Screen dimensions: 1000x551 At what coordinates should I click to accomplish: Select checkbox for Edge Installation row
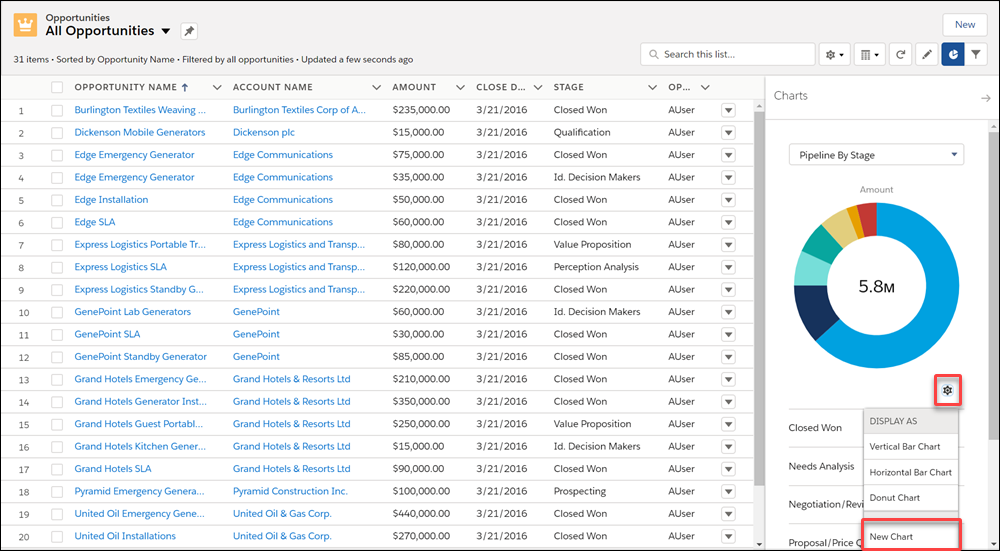click(x=57, y=200)
